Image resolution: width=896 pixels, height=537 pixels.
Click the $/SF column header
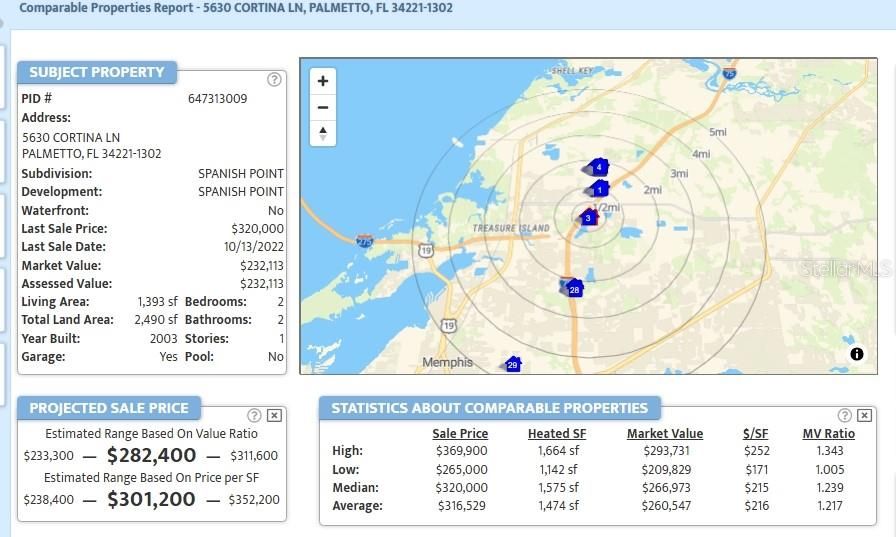[755, 434]
